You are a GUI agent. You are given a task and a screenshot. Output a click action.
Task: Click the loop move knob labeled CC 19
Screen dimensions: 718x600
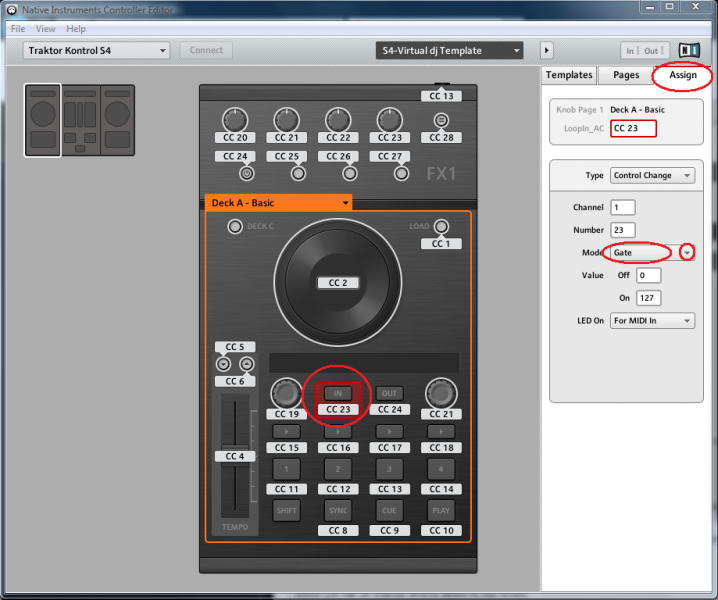click(x=286, y=393)
